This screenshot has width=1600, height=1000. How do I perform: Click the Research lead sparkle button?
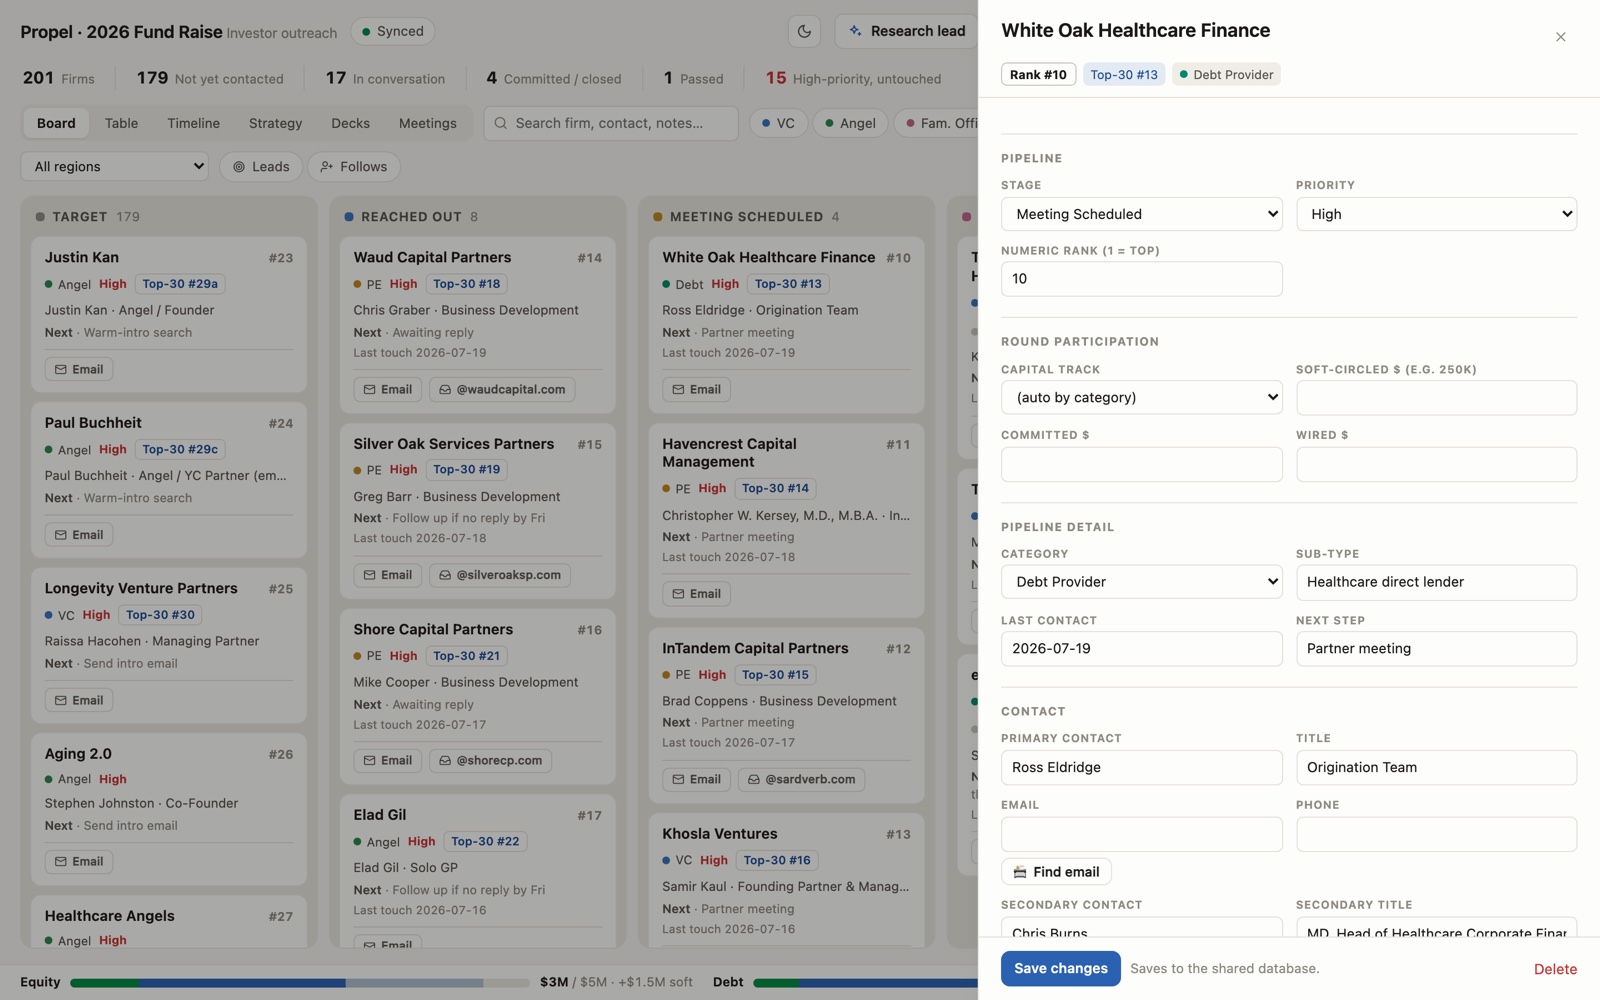coord(907,31)
